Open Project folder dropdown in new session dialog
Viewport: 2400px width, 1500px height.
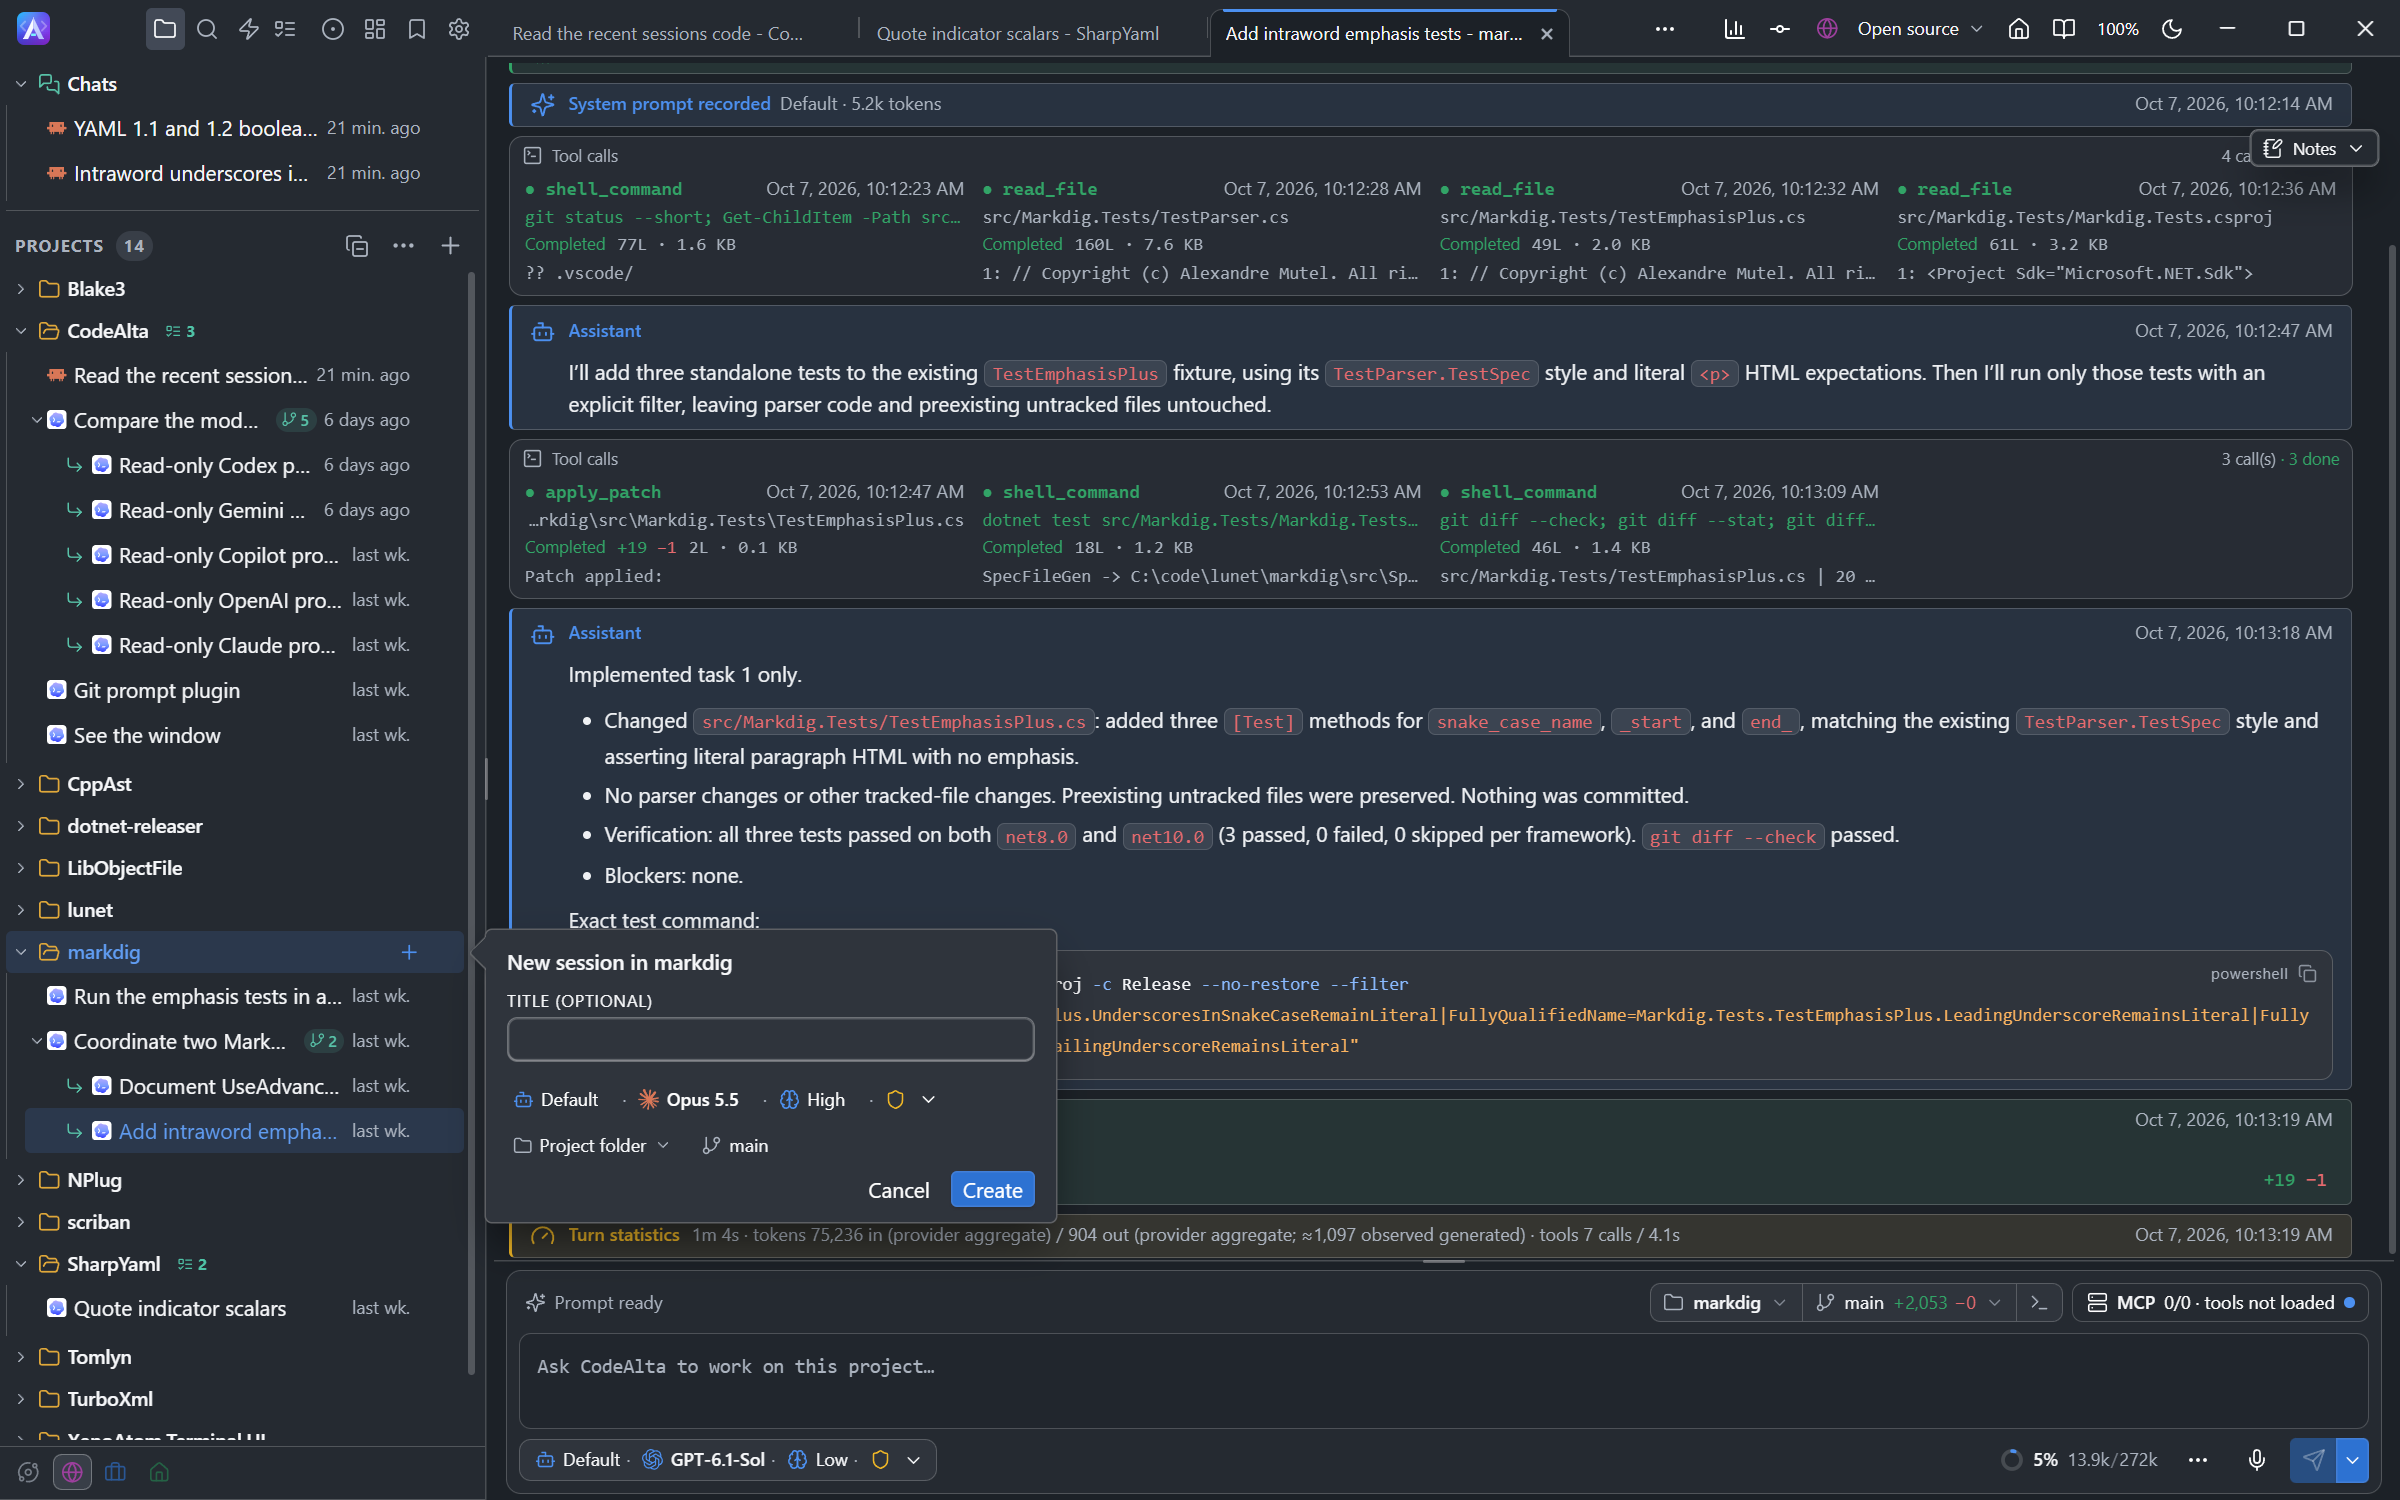pyautogui.click(x=591, y=1146)
